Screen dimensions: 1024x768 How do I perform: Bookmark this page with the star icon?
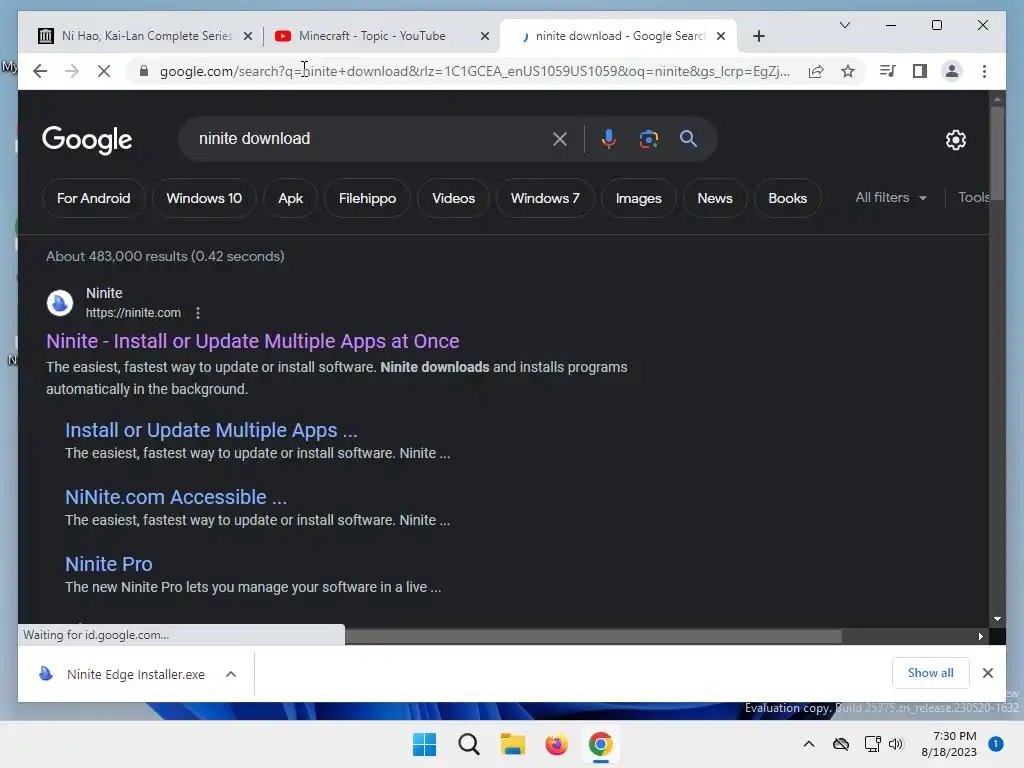point(848,71)
